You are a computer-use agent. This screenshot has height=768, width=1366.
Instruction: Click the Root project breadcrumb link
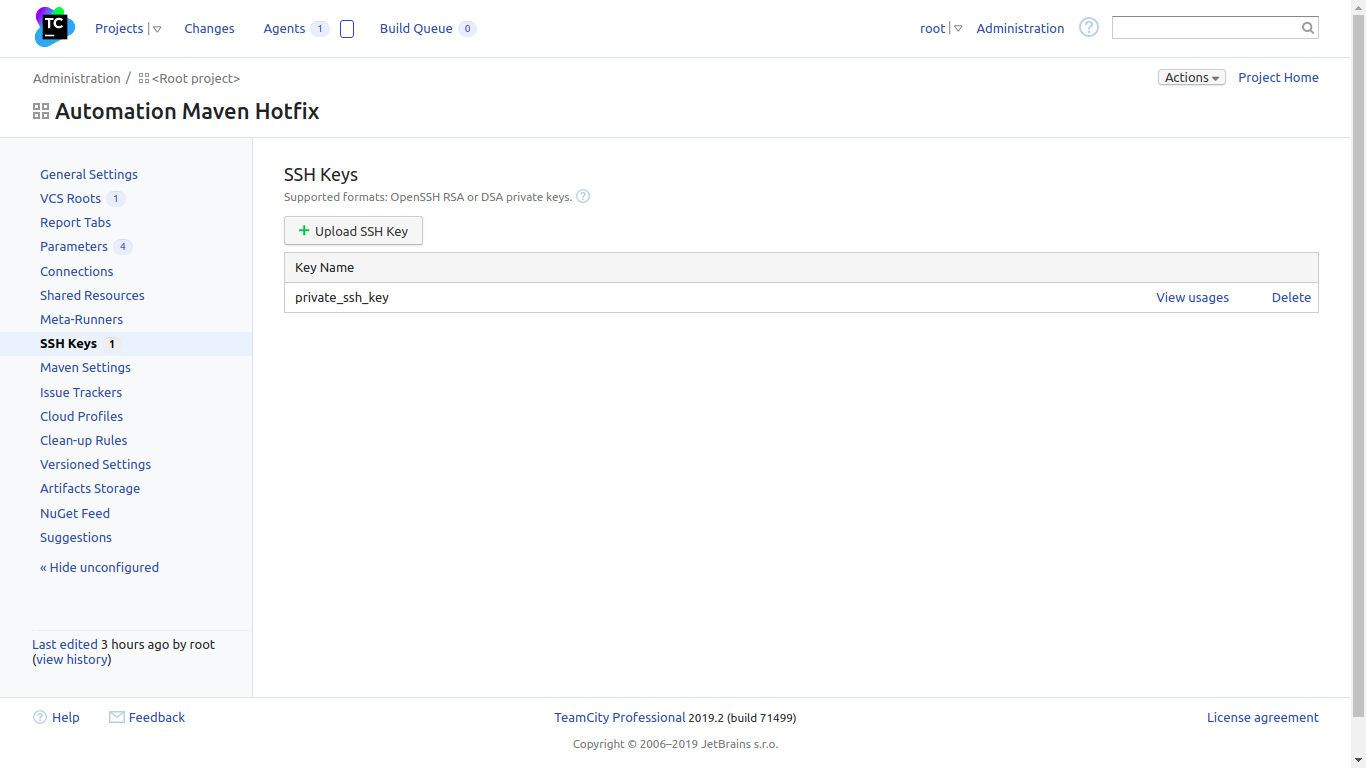pyautogui.click(x=196, y=78)
